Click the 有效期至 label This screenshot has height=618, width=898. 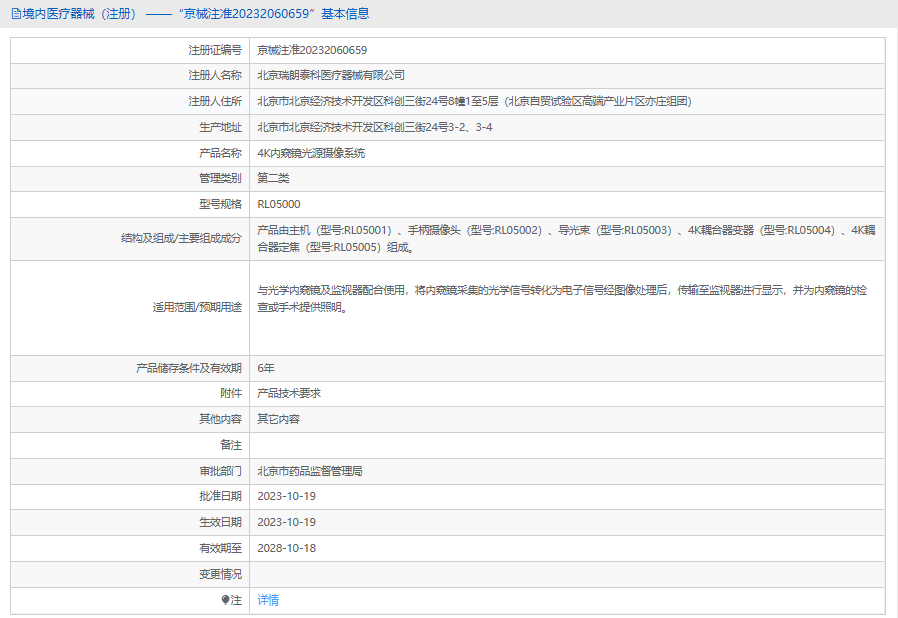(x=220, y=549)
